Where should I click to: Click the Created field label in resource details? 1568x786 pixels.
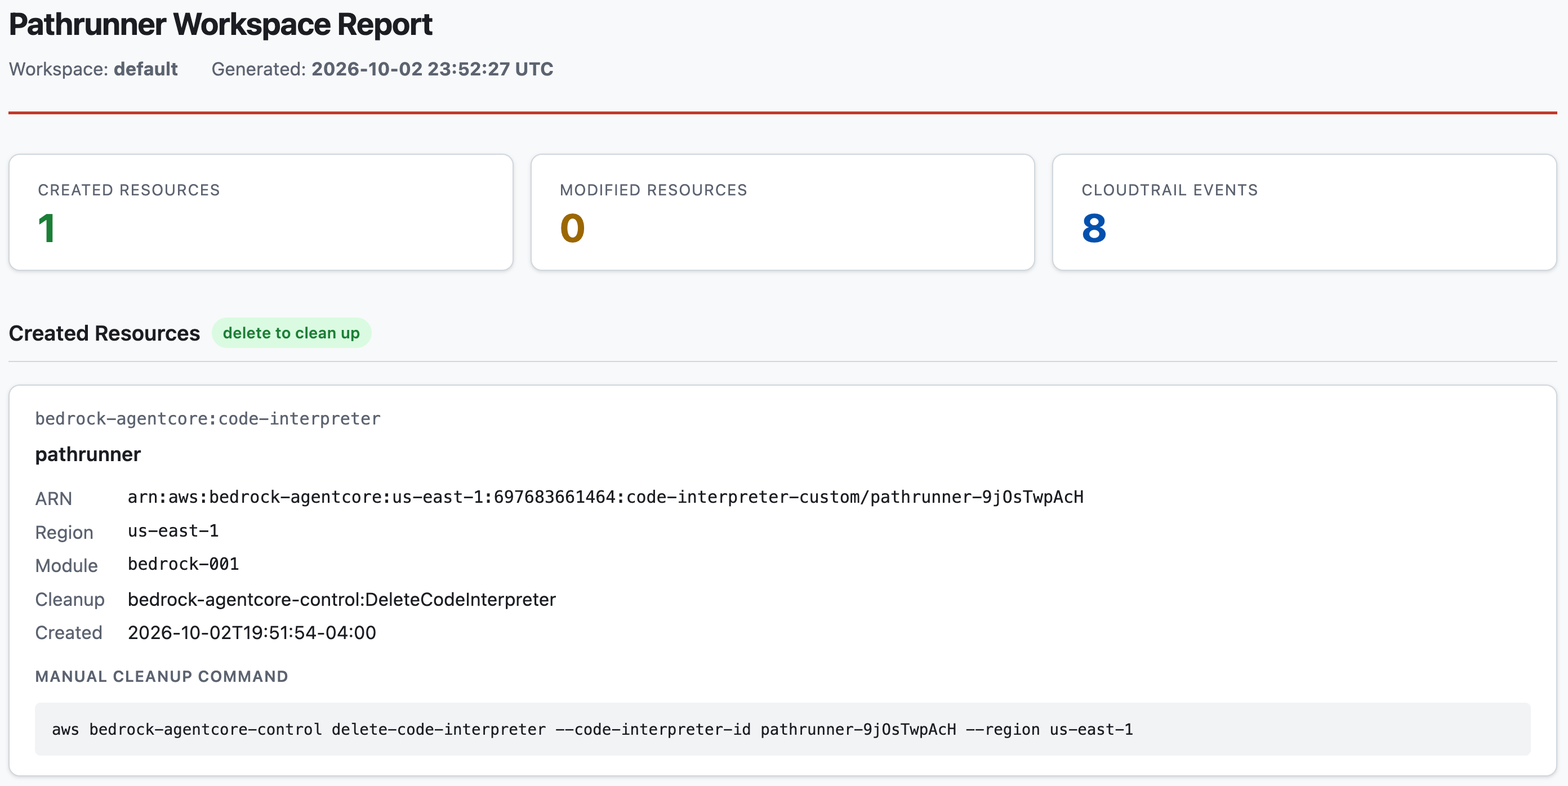point(69,632)
